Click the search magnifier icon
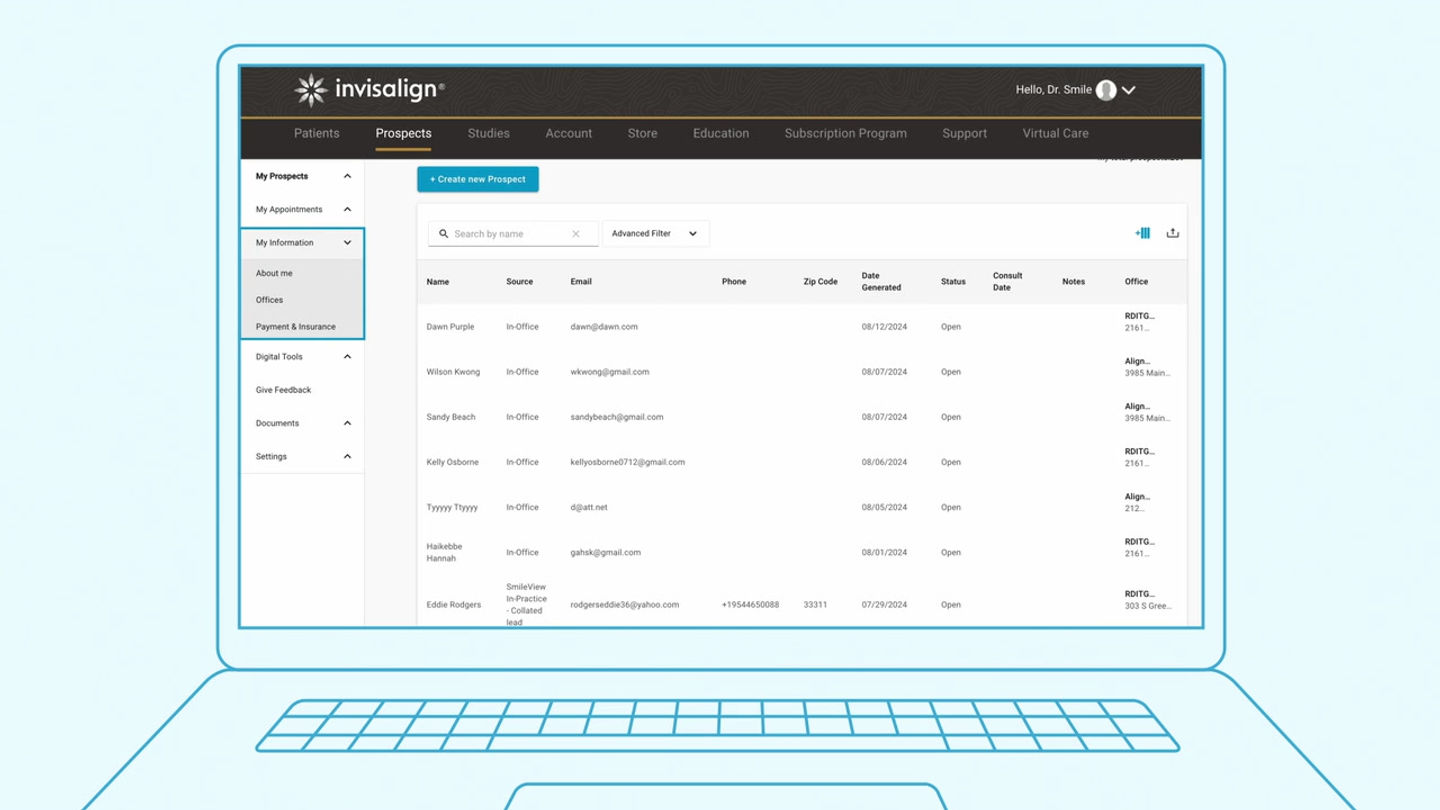 point(444,234)
